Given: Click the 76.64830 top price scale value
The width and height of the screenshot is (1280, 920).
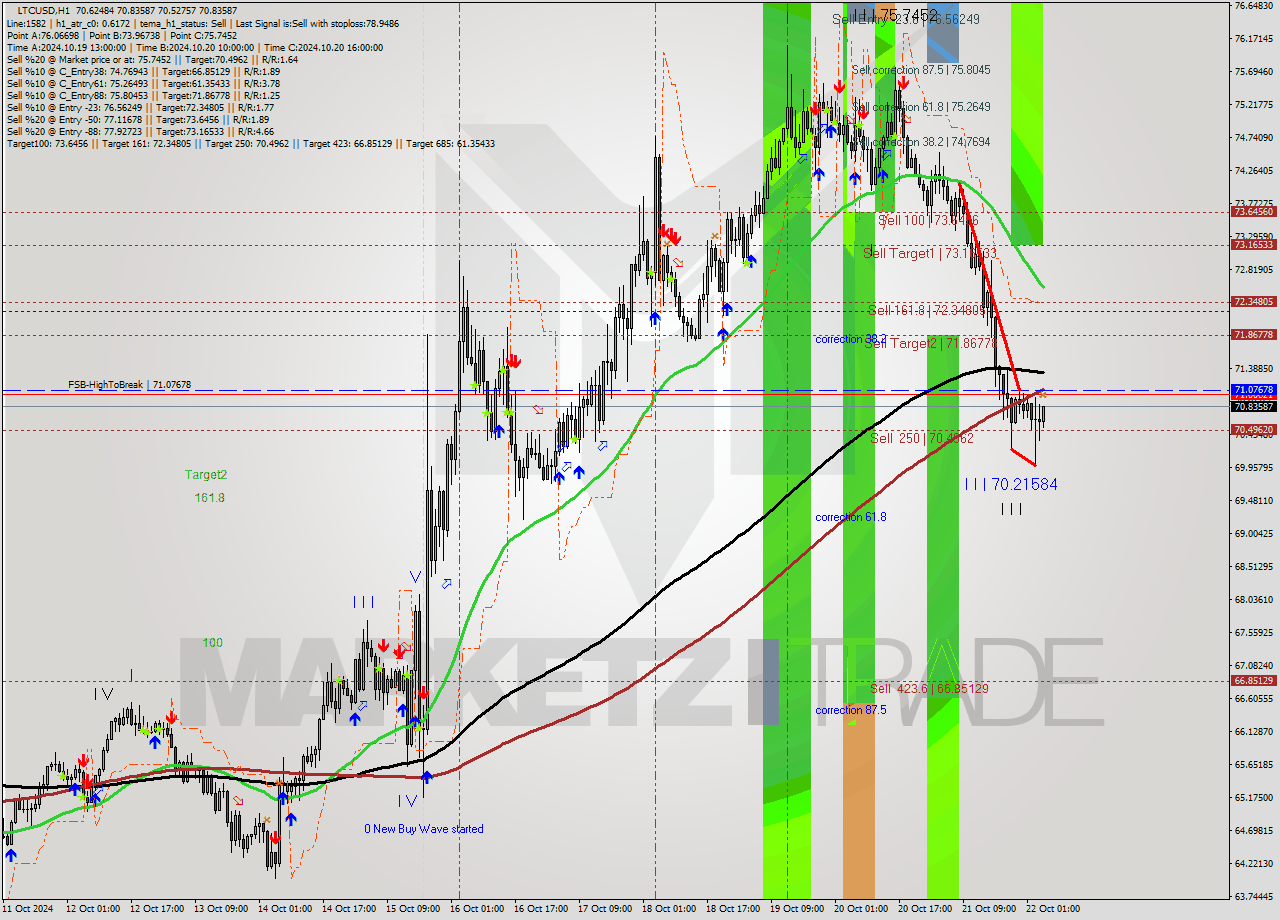Looking at the screenshot, I should 1253,5.
